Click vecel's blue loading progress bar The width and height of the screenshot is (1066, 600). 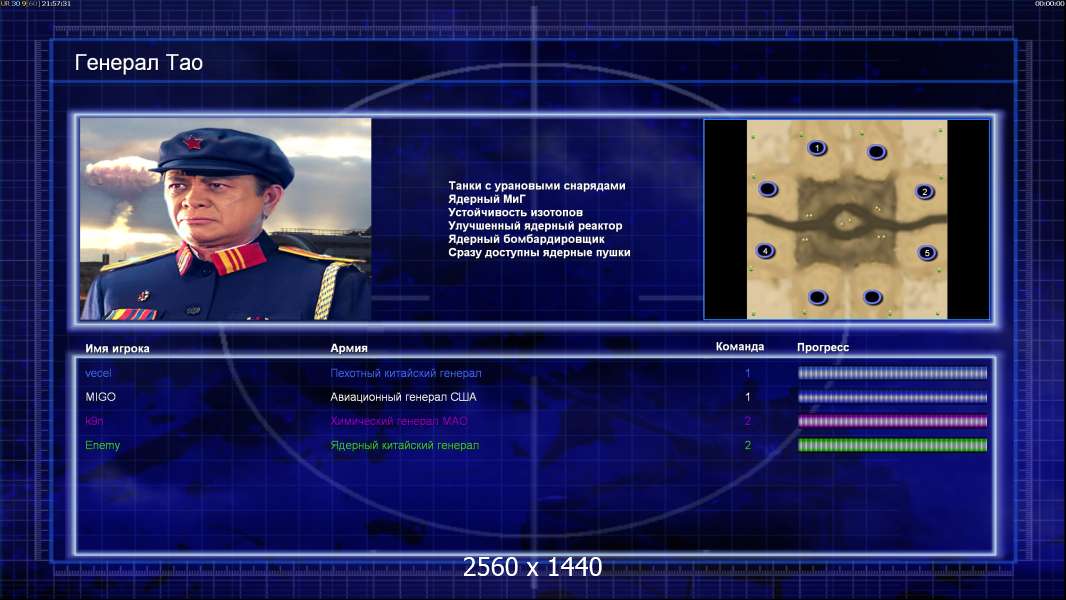tap(892, 373)
